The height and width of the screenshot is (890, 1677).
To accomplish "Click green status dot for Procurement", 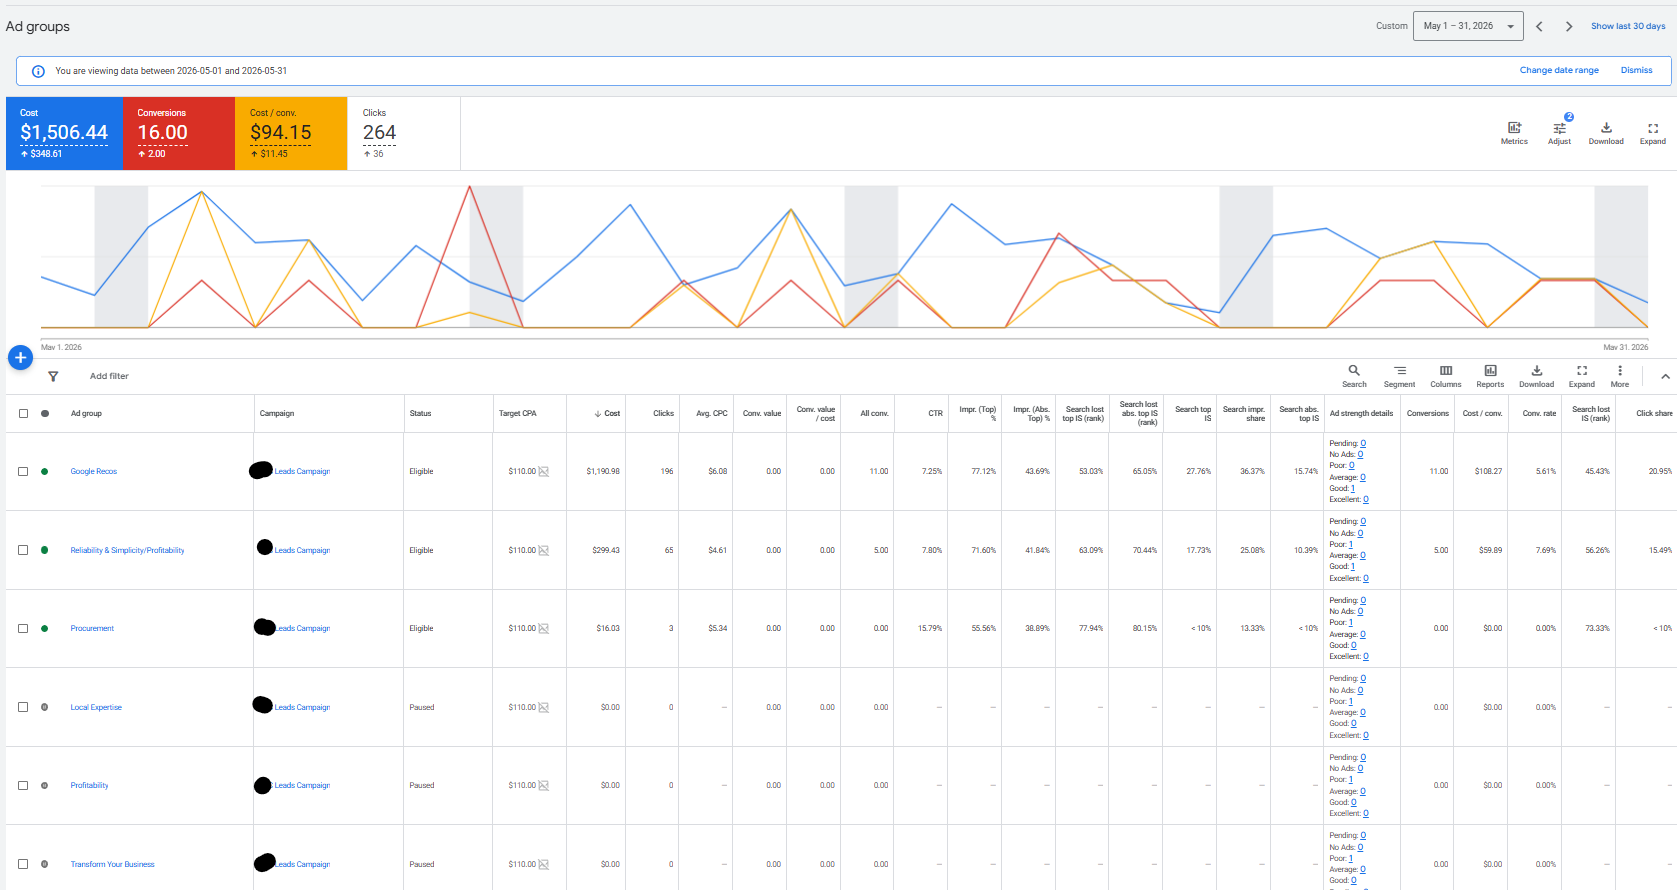I will (44, 629).
